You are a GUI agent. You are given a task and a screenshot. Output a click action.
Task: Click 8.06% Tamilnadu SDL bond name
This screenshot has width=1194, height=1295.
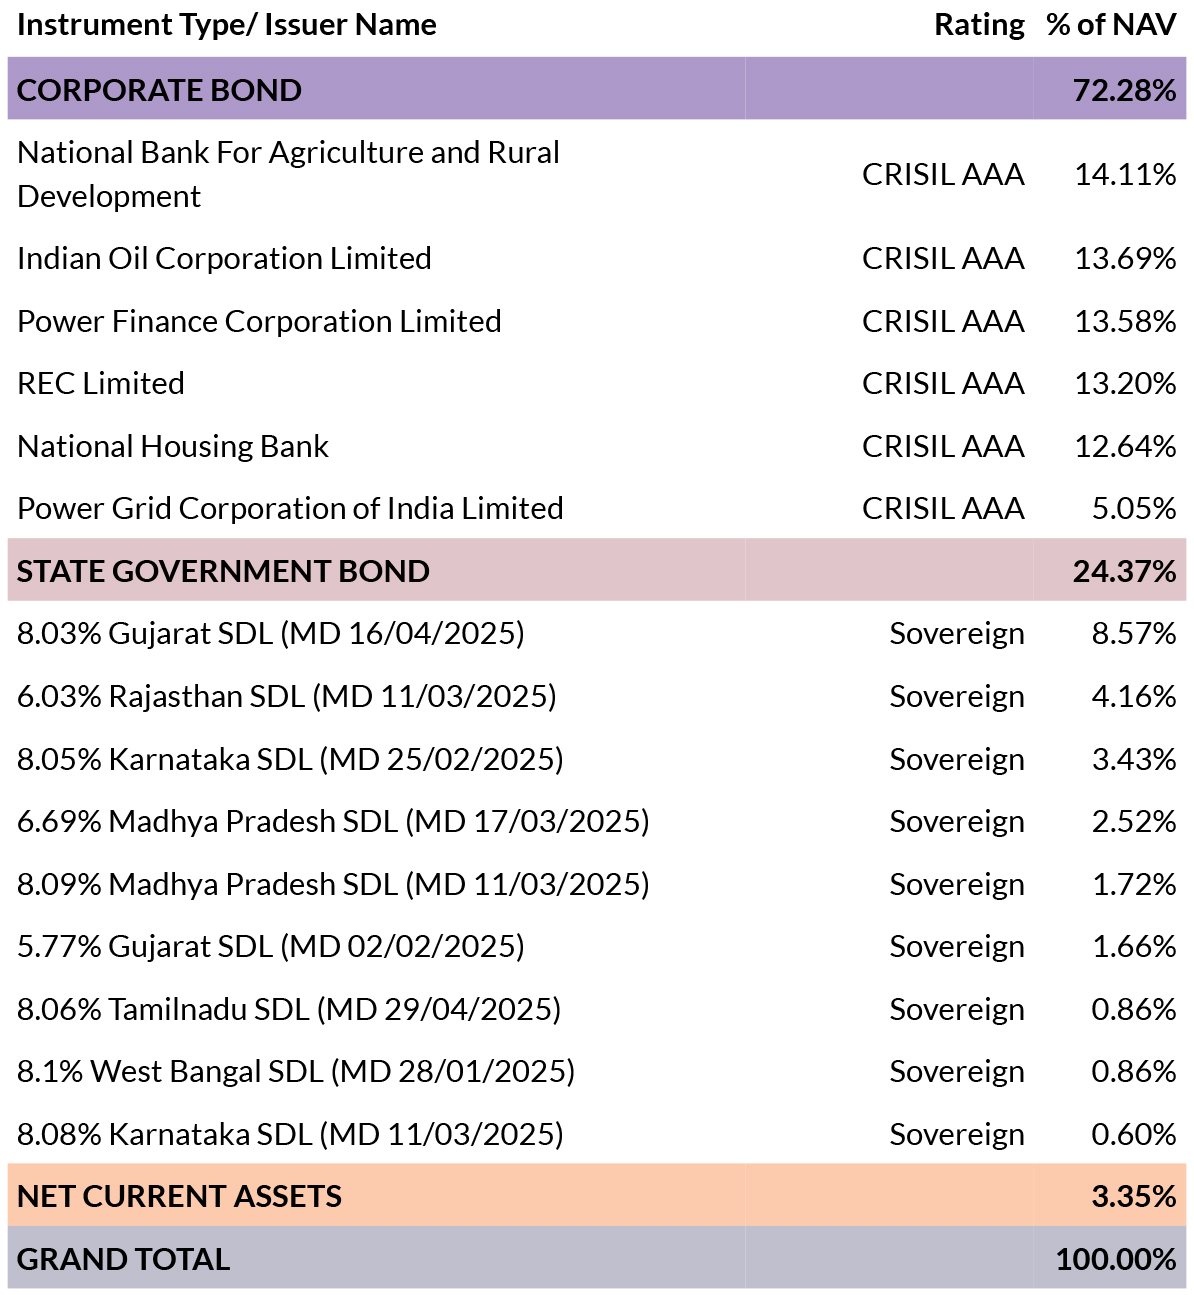tap(289, 1009)
